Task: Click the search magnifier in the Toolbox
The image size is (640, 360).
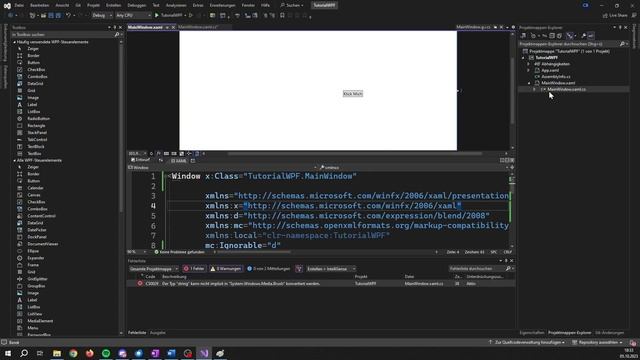Action: (x=117, y=35)
